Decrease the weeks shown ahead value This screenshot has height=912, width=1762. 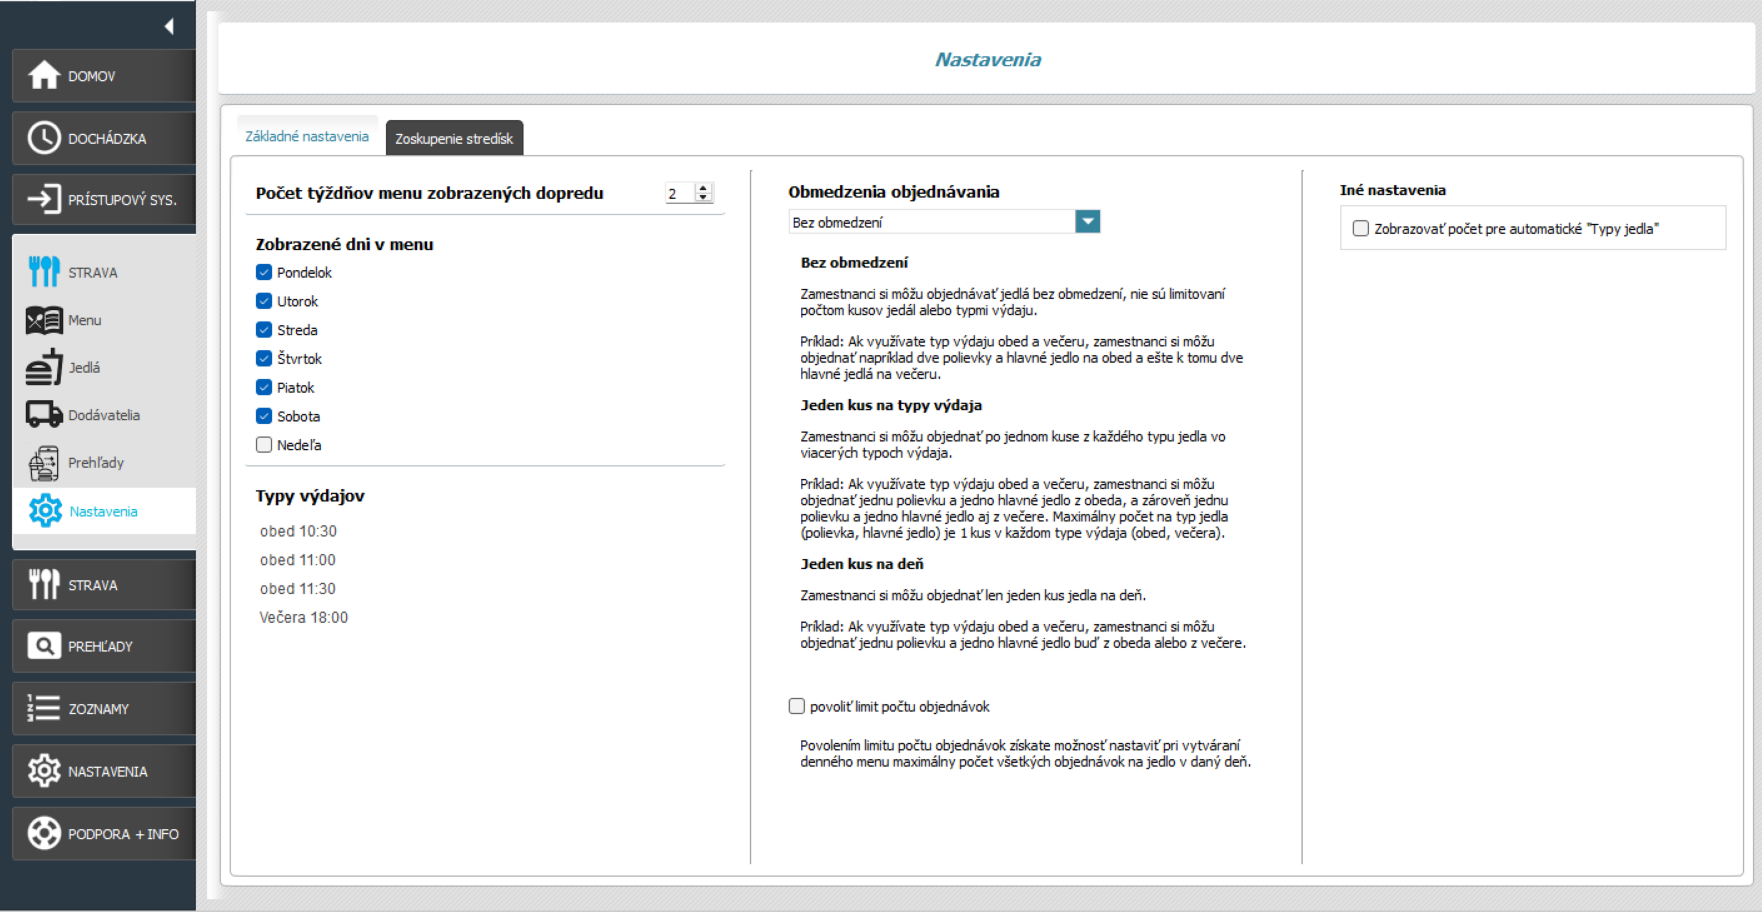tap(703, 197)
